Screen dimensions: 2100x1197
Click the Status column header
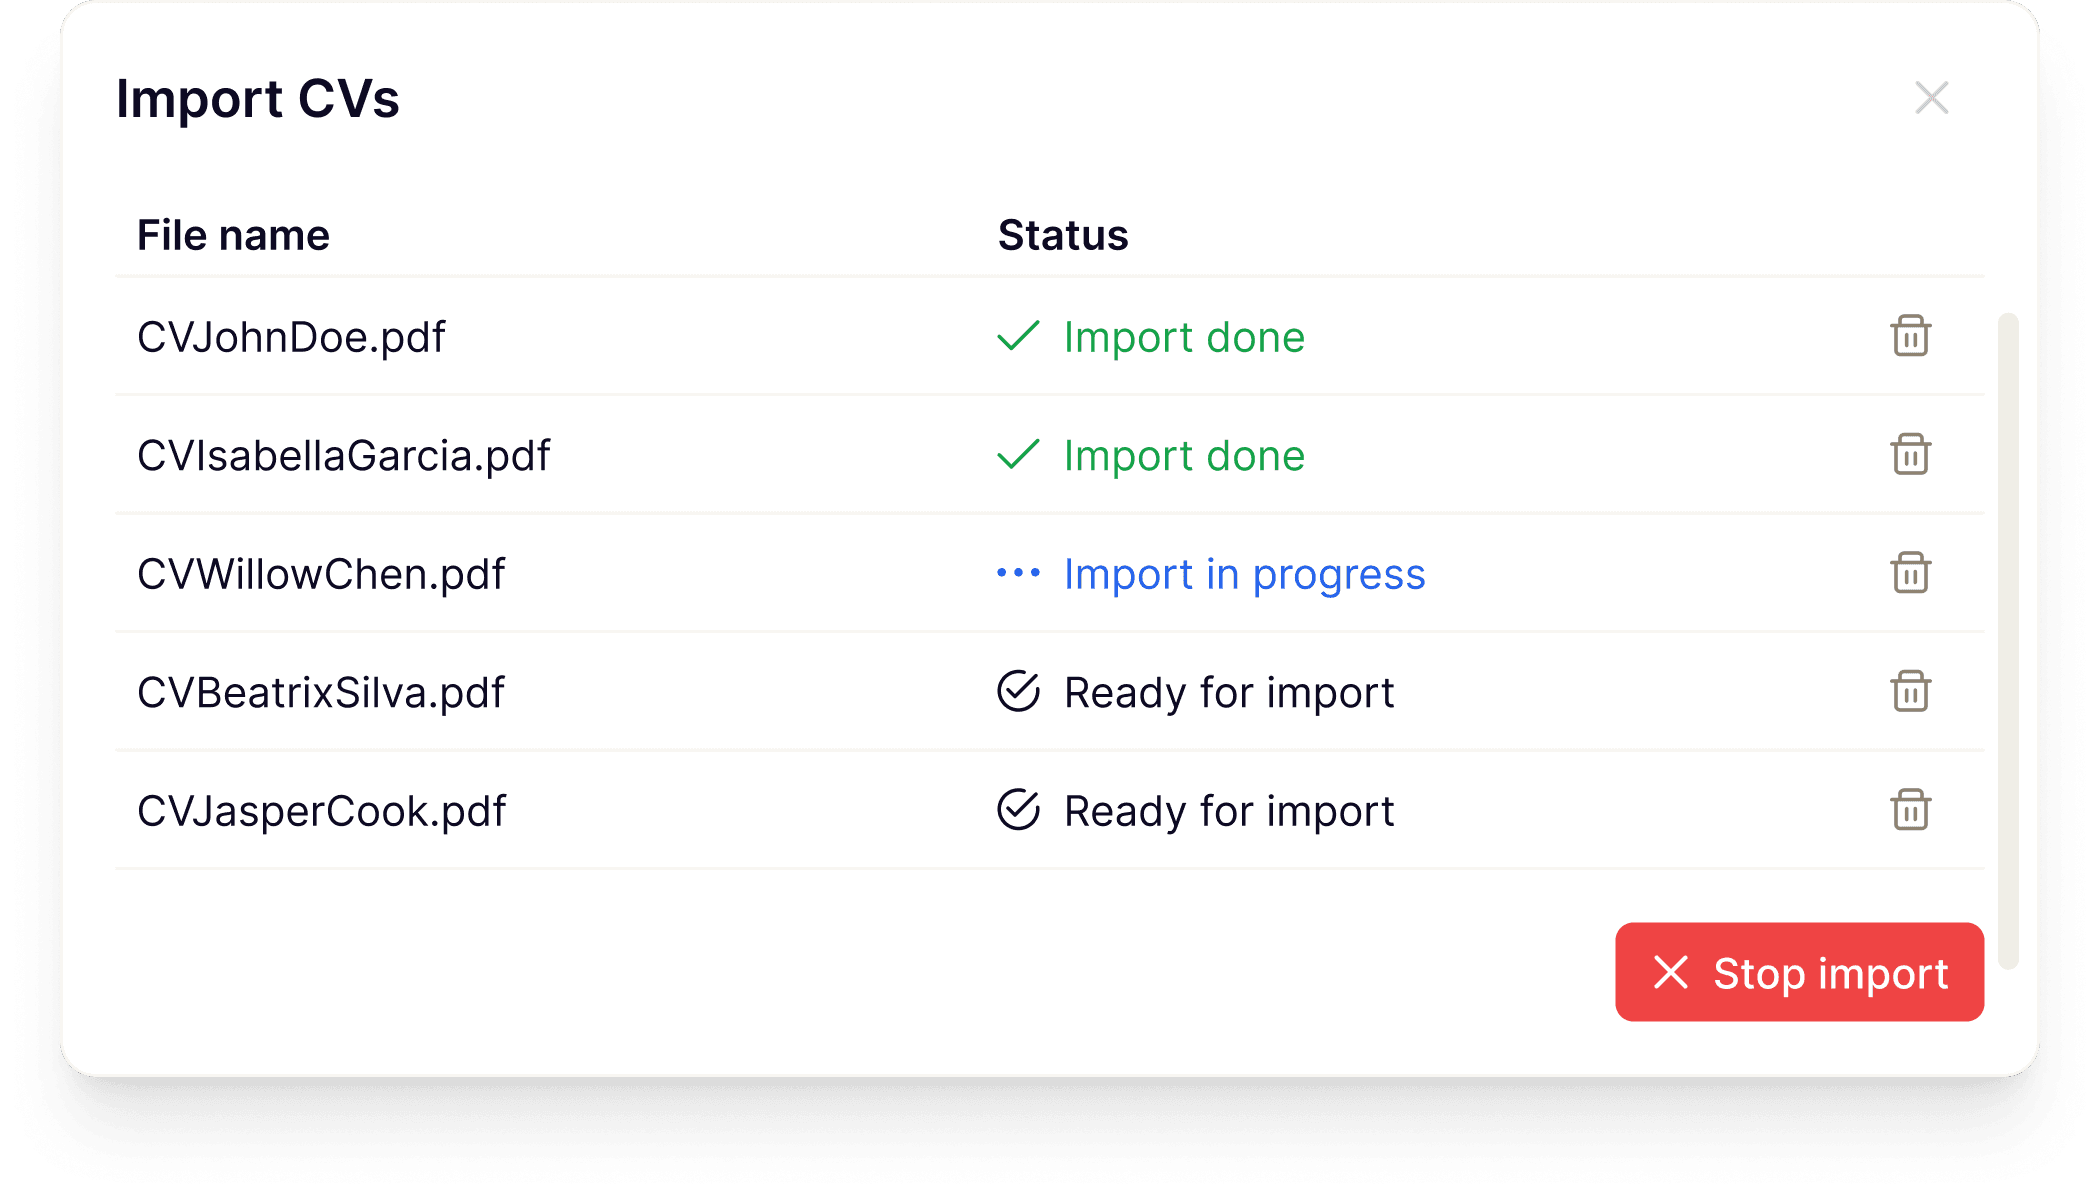tap(1063, 235)
